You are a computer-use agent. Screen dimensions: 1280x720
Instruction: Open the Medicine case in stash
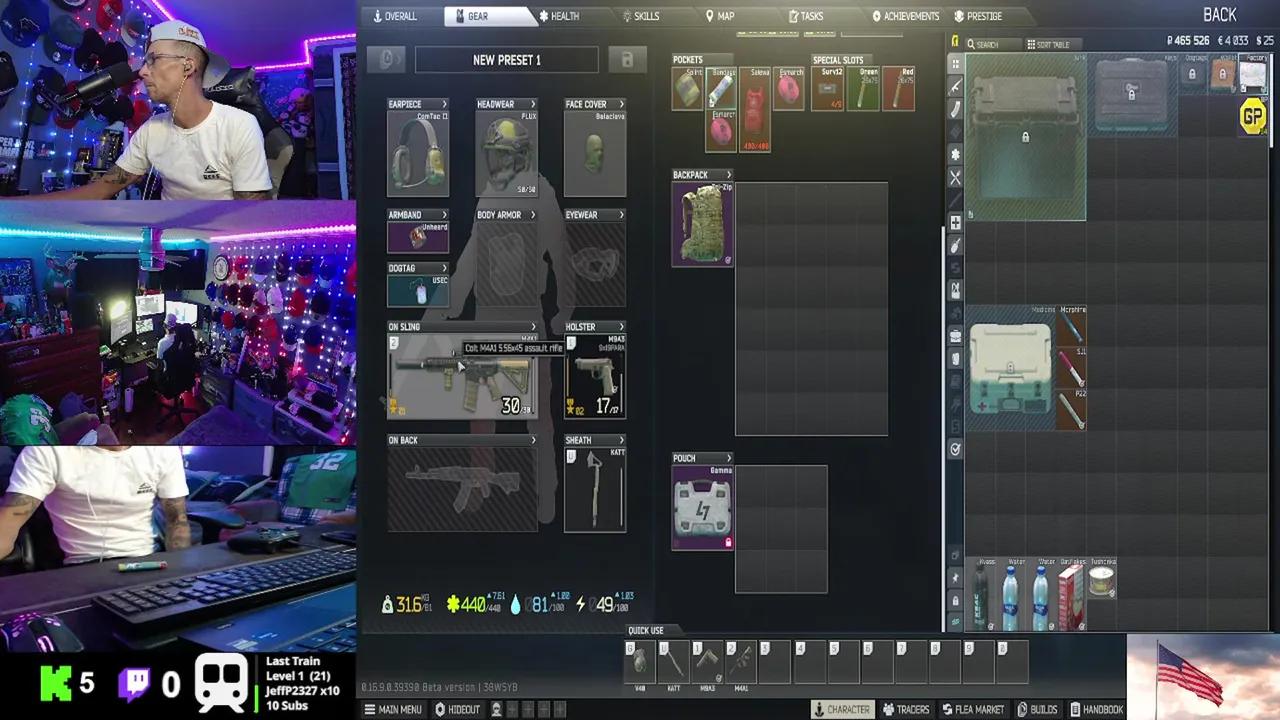[x=1010, y=370]
